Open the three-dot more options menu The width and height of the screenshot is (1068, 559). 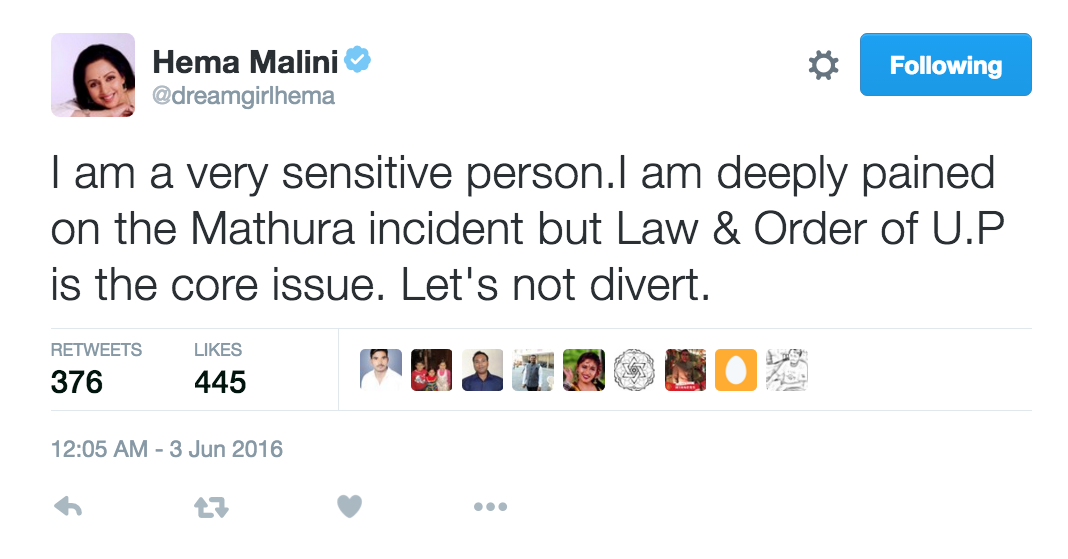[490, 507]
